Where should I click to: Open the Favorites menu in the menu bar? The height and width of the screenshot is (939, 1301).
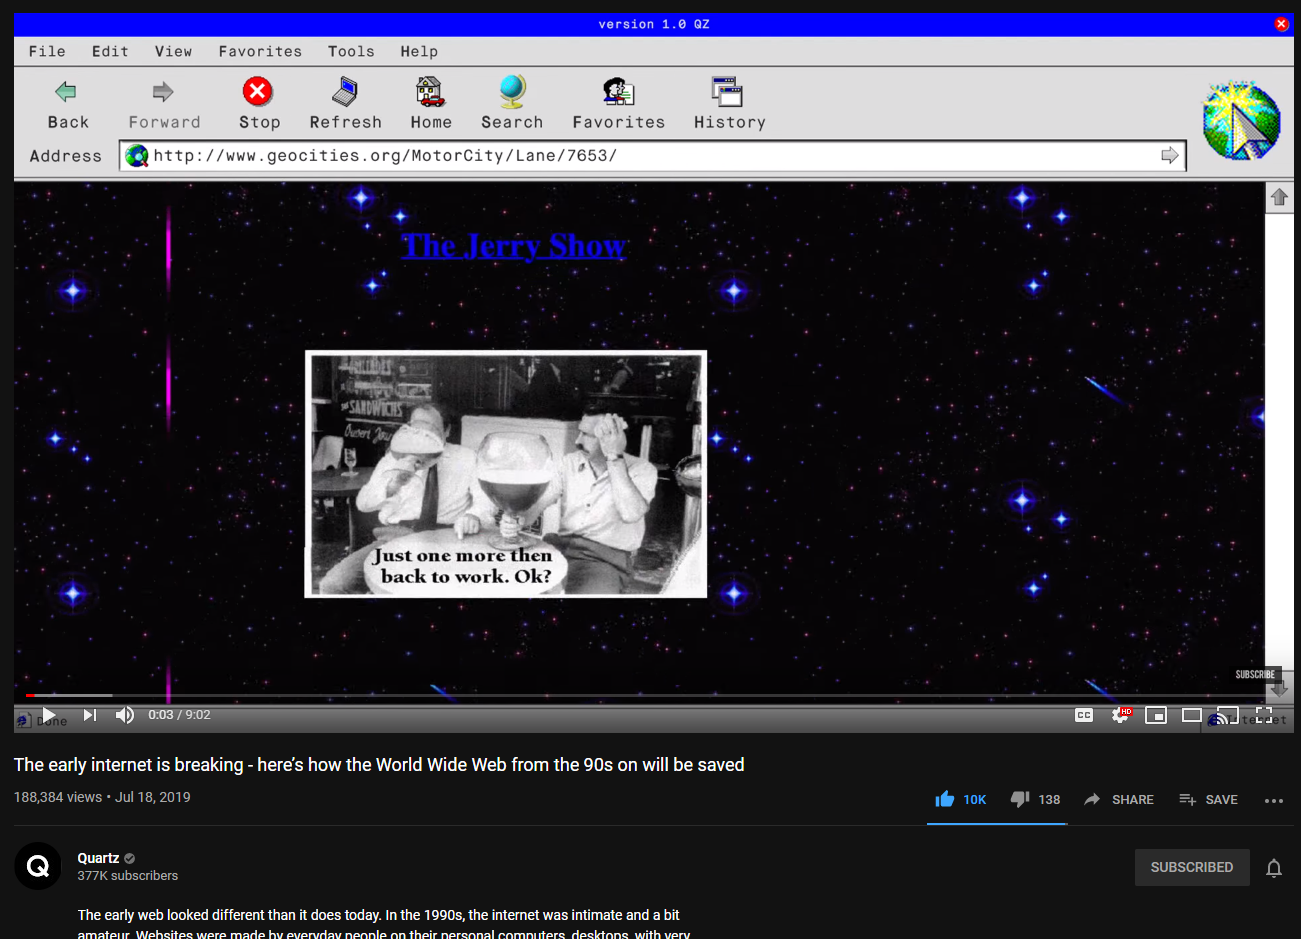coord(260,51)
